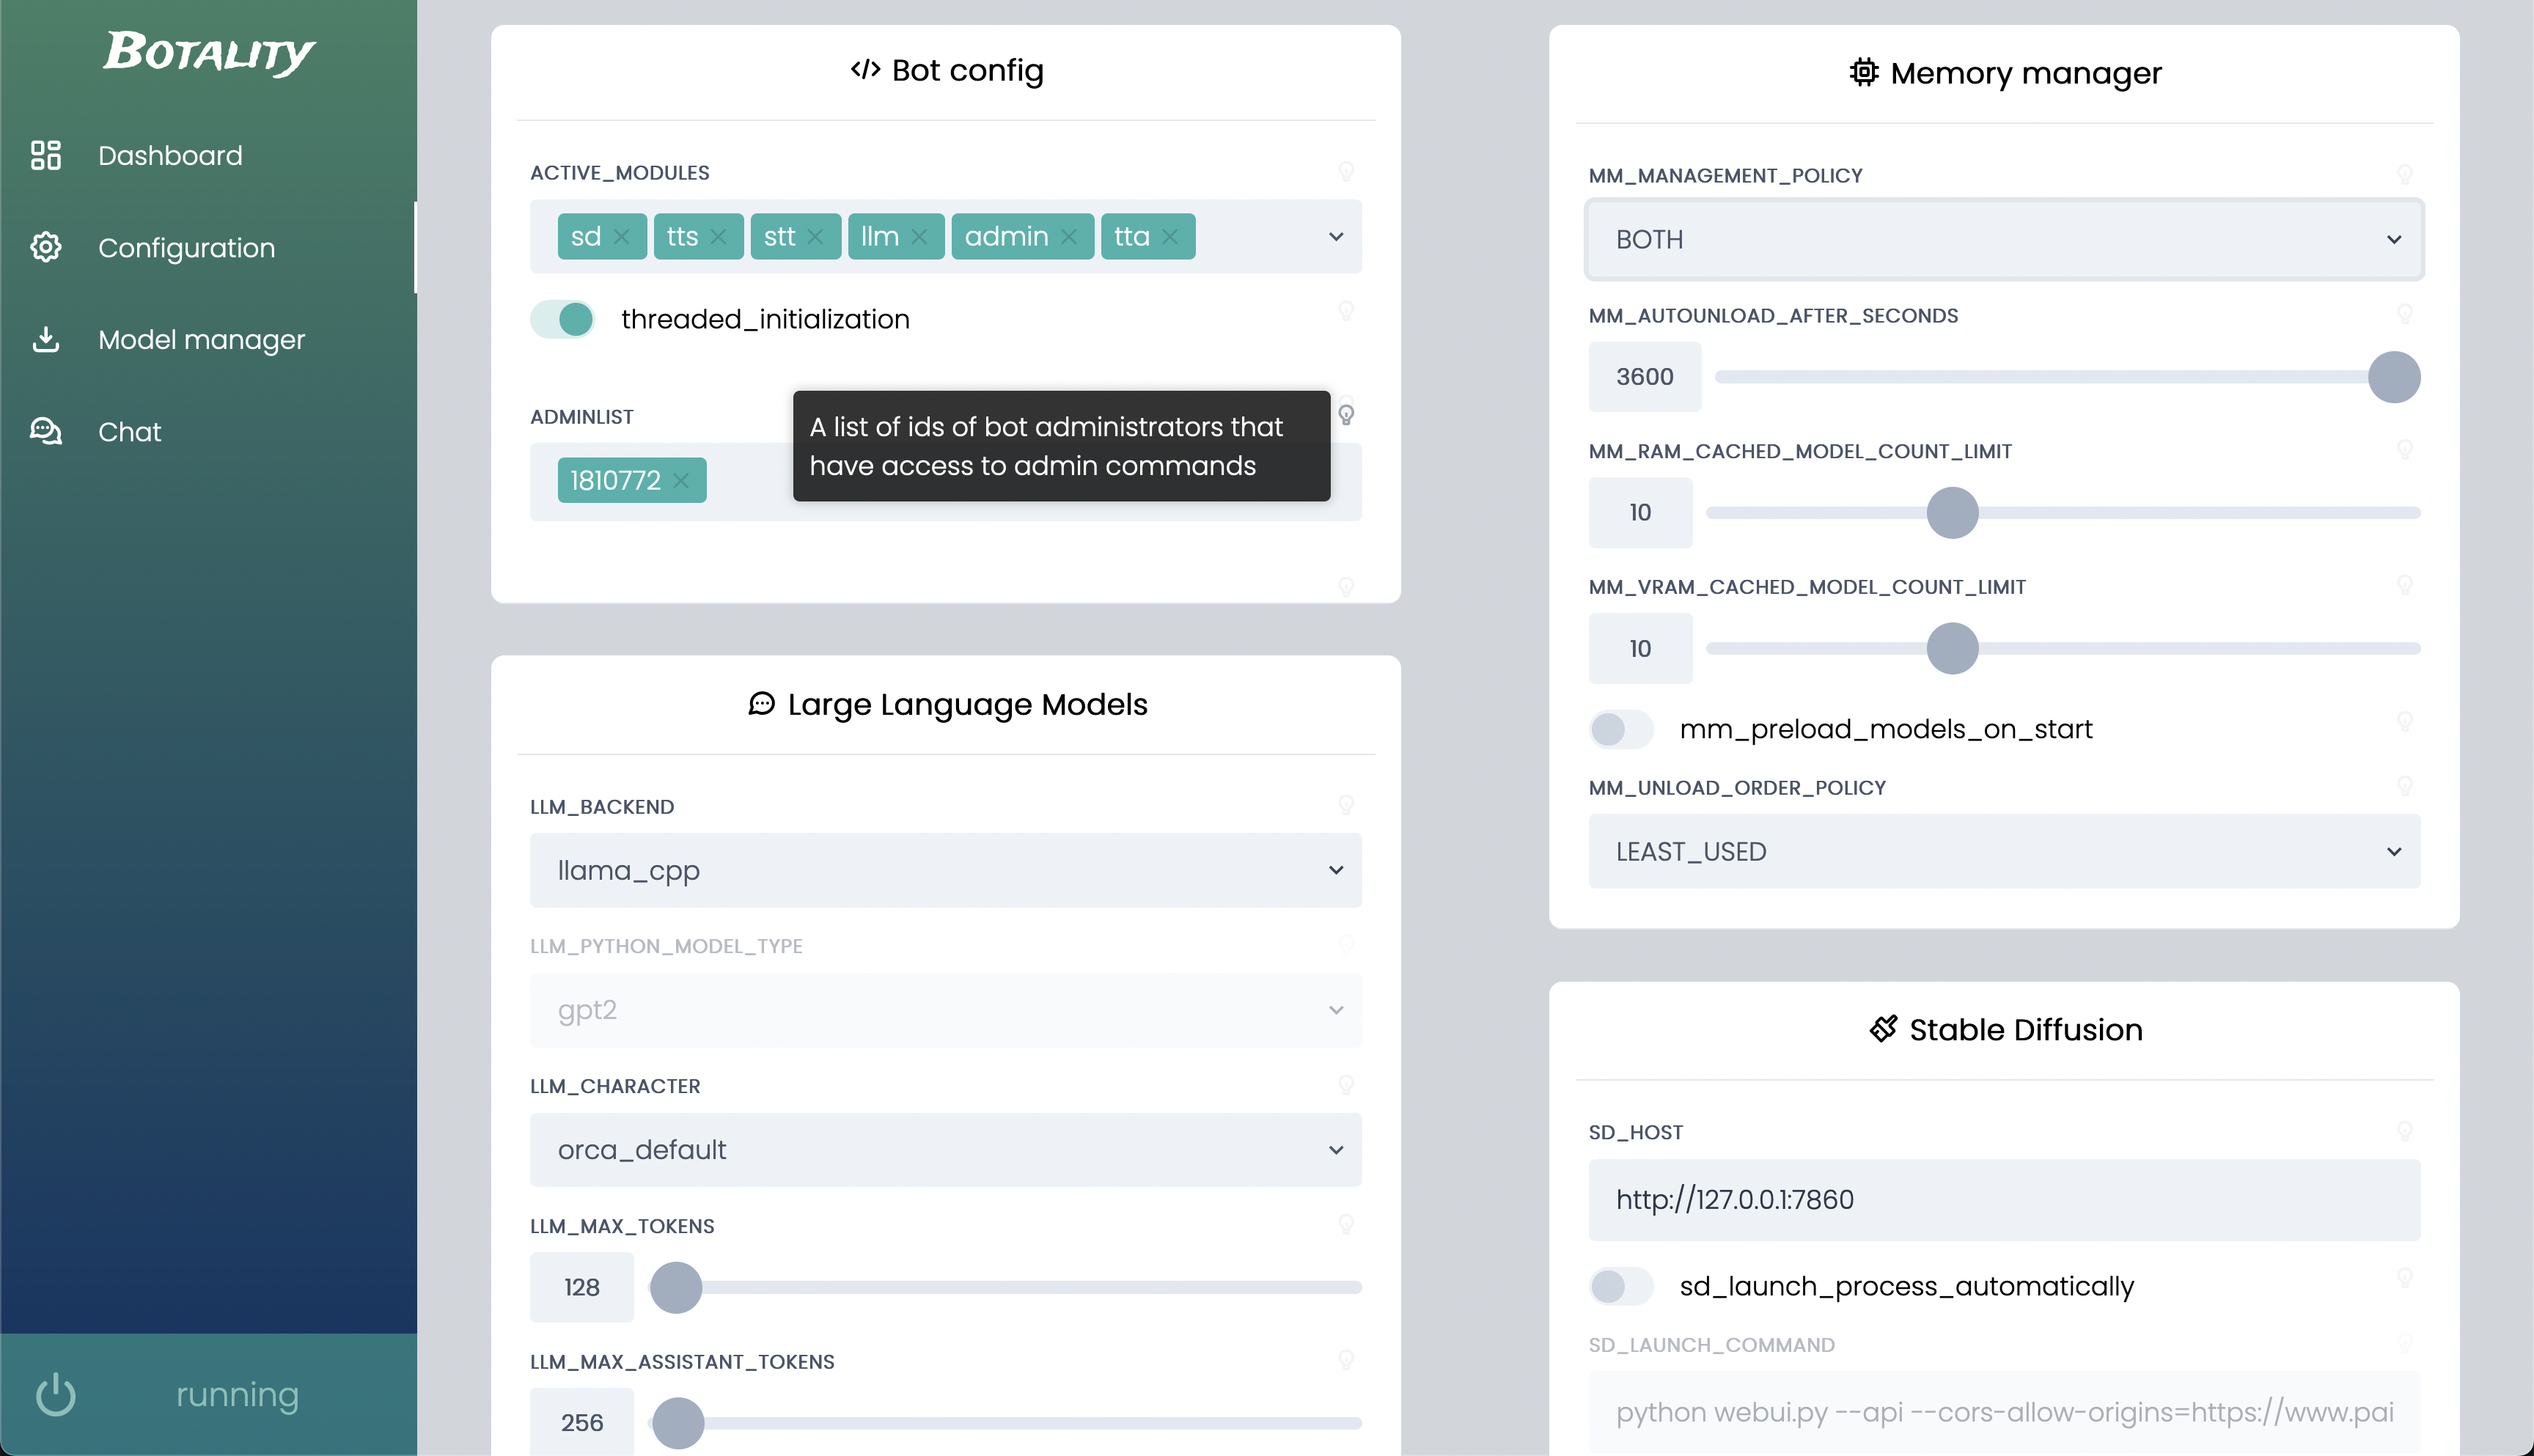Click the ADMINLIST lightbulb hint icon
The width and height of the screenshot is (2534, 1456).
point(1346,414)
